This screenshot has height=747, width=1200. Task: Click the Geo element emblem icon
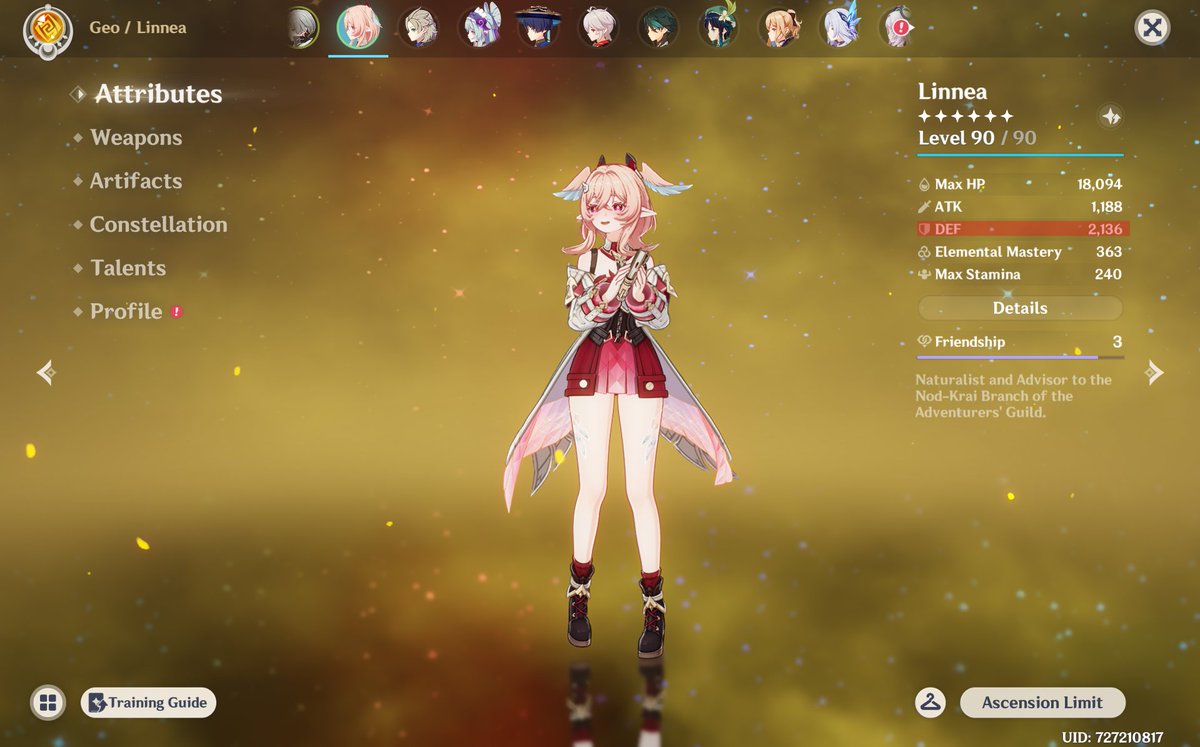point(47,30)
